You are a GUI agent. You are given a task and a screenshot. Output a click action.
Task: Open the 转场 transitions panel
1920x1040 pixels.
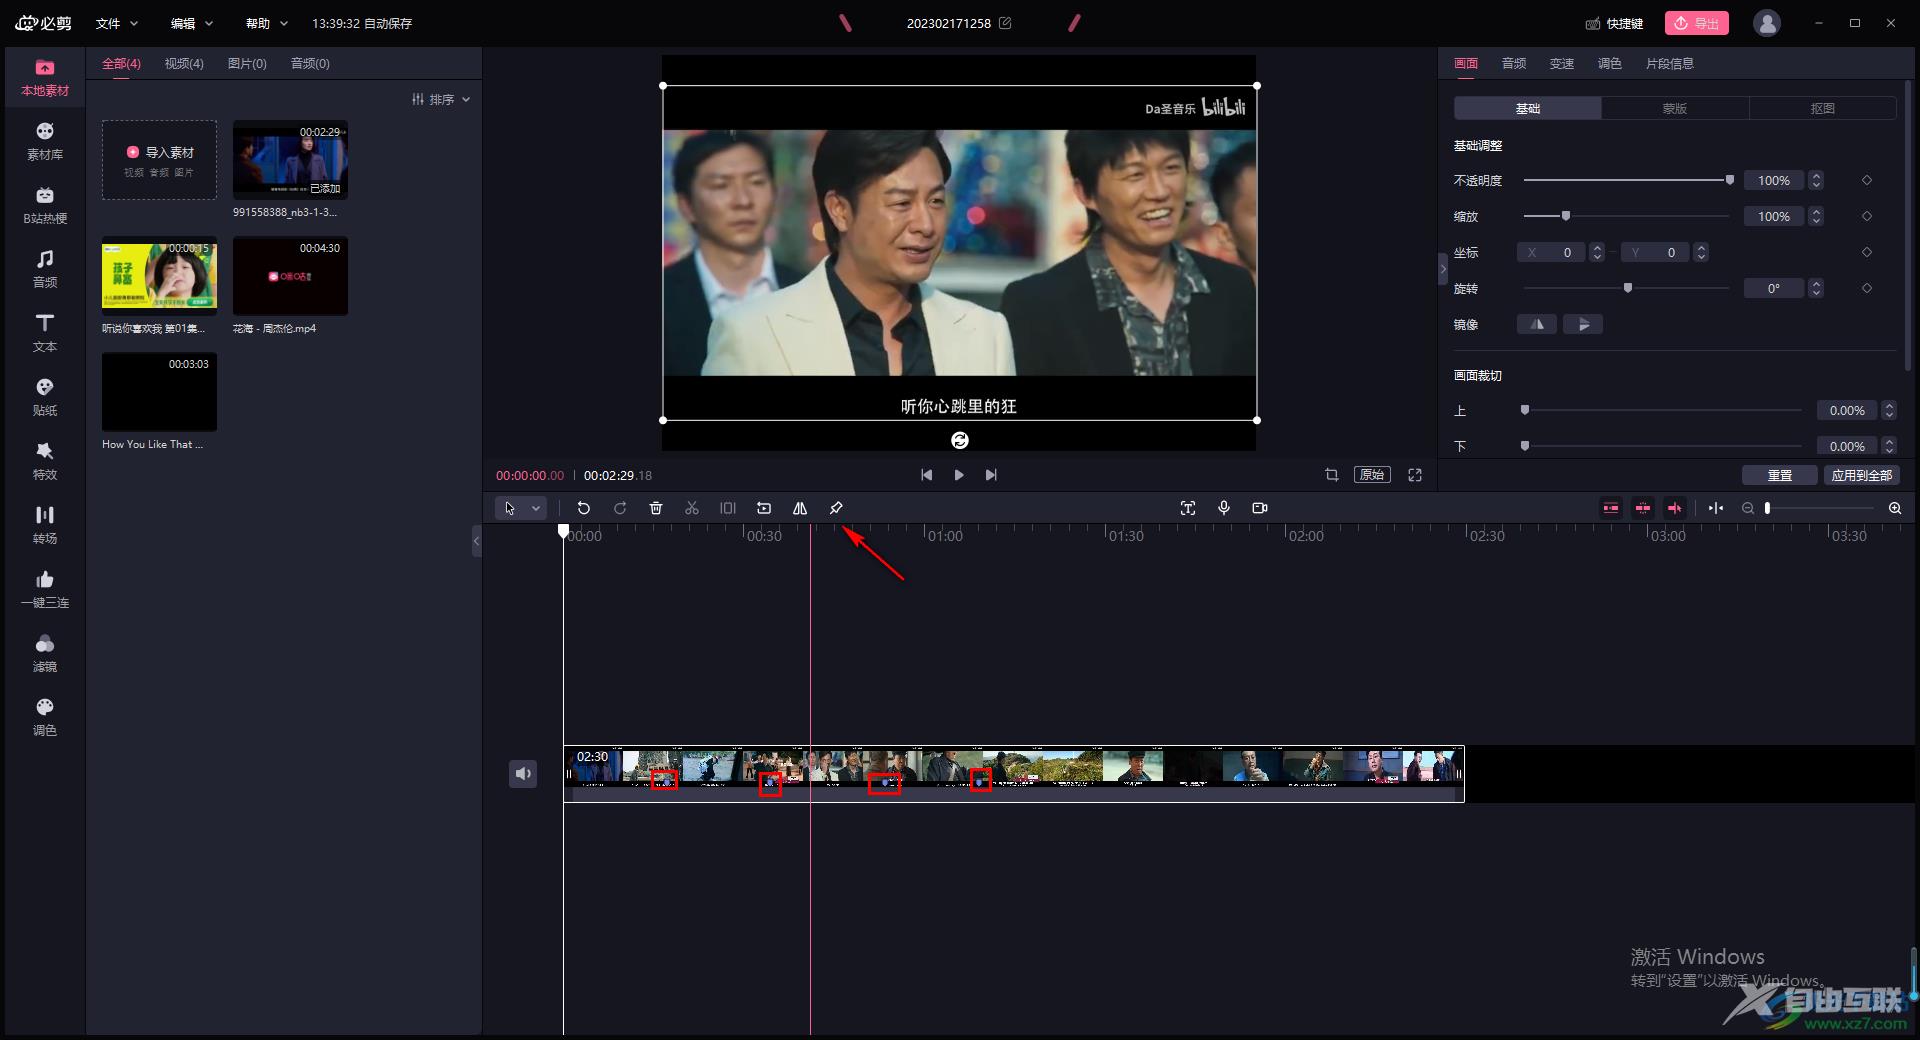click(45, 526)
